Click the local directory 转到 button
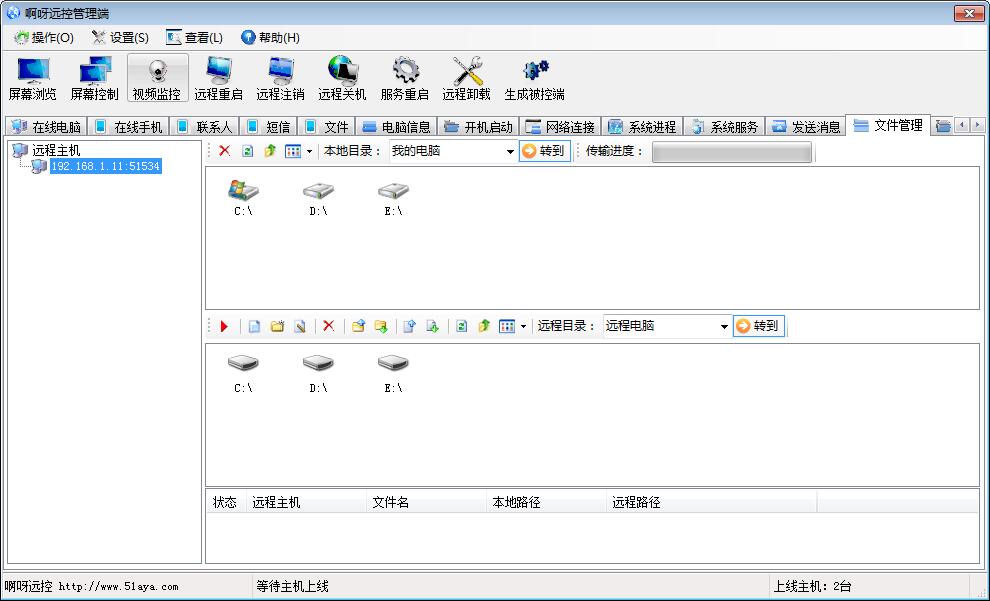Screen dimensions: 990x601 [x=545, y=152]
